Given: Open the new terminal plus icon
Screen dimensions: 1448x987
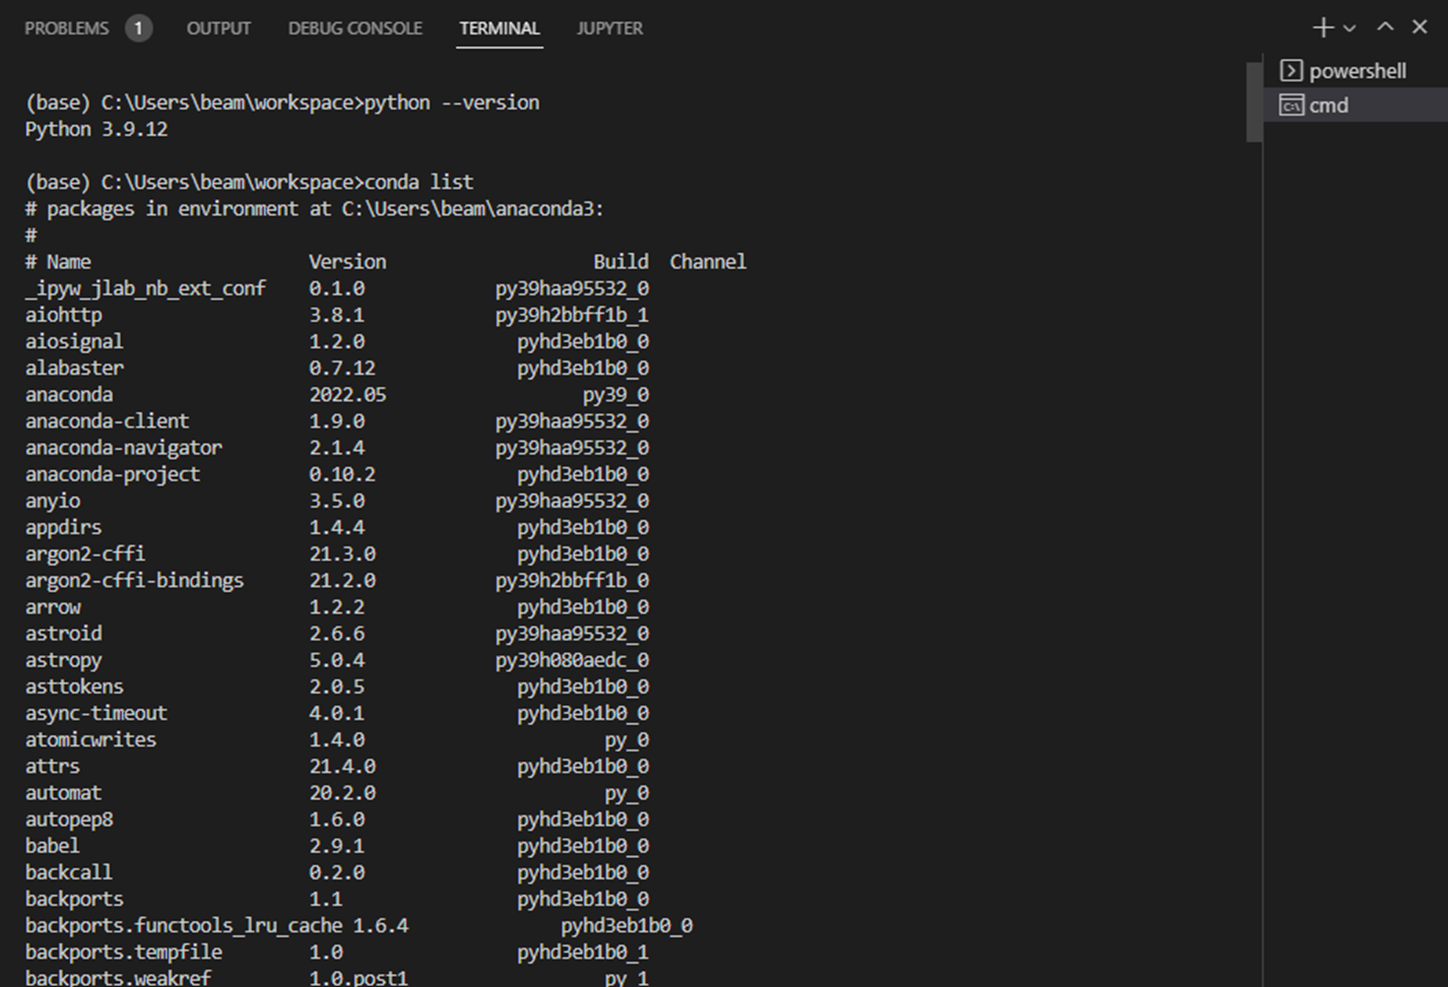Looking at the screenshot, I should tap(1323, 28).
